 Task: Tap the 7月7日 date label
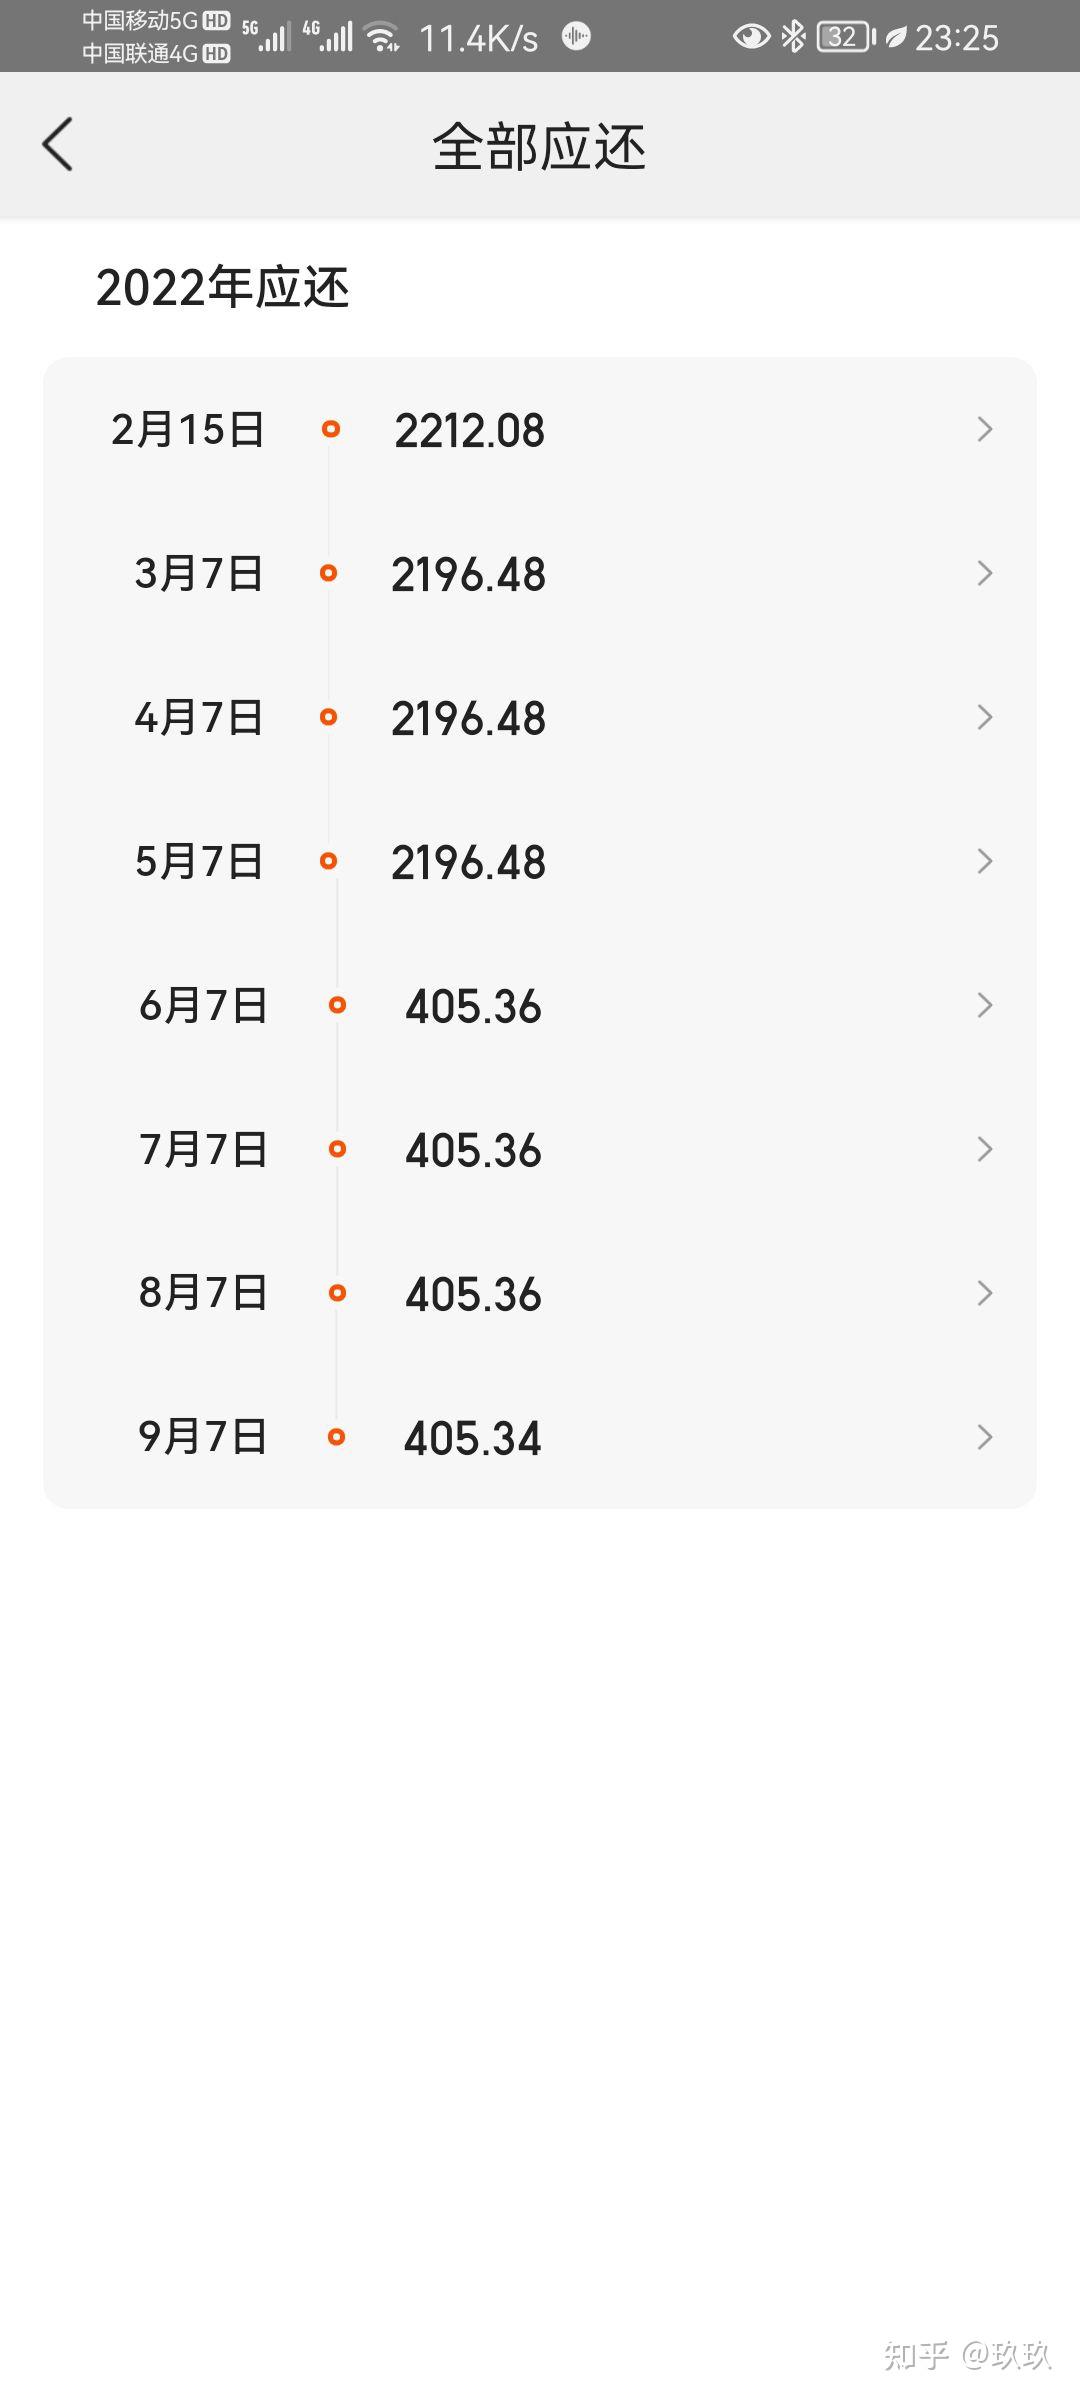tap(203, 1149)
